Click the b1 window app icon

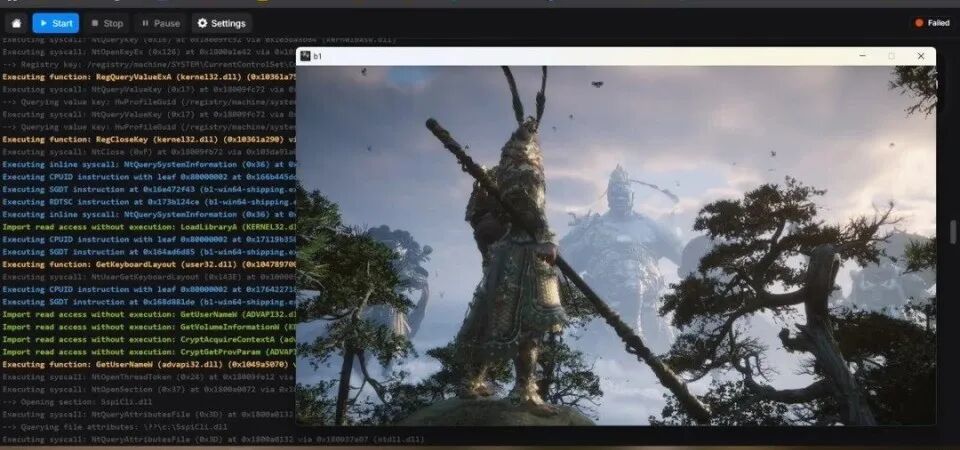pyautogui.click(x=305, y=56)
